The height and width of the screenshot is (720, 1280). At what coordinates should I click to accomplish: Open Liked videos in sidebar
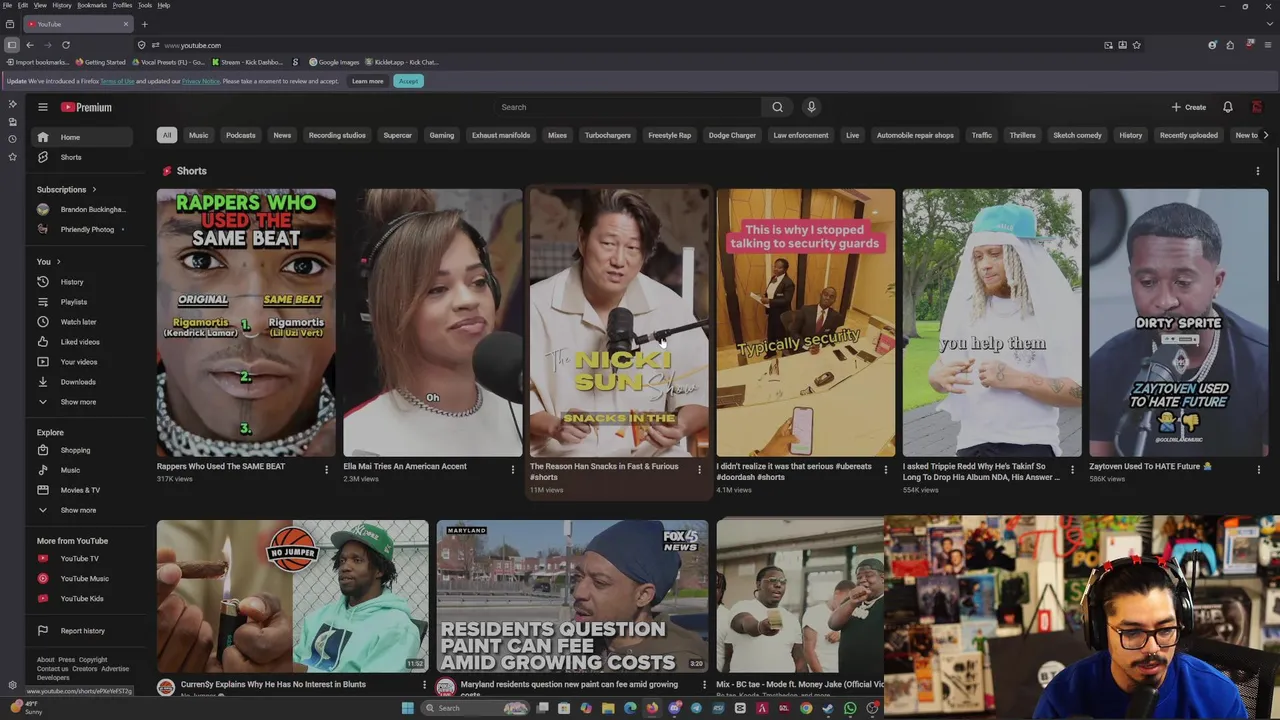[x=83, y=342]
